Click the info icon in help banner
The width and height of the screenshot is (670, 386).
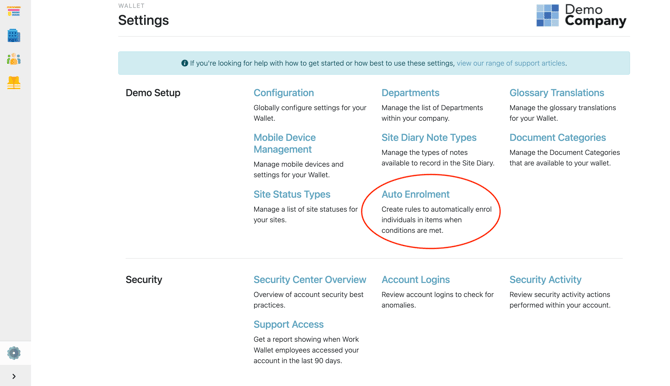point(185,63)
